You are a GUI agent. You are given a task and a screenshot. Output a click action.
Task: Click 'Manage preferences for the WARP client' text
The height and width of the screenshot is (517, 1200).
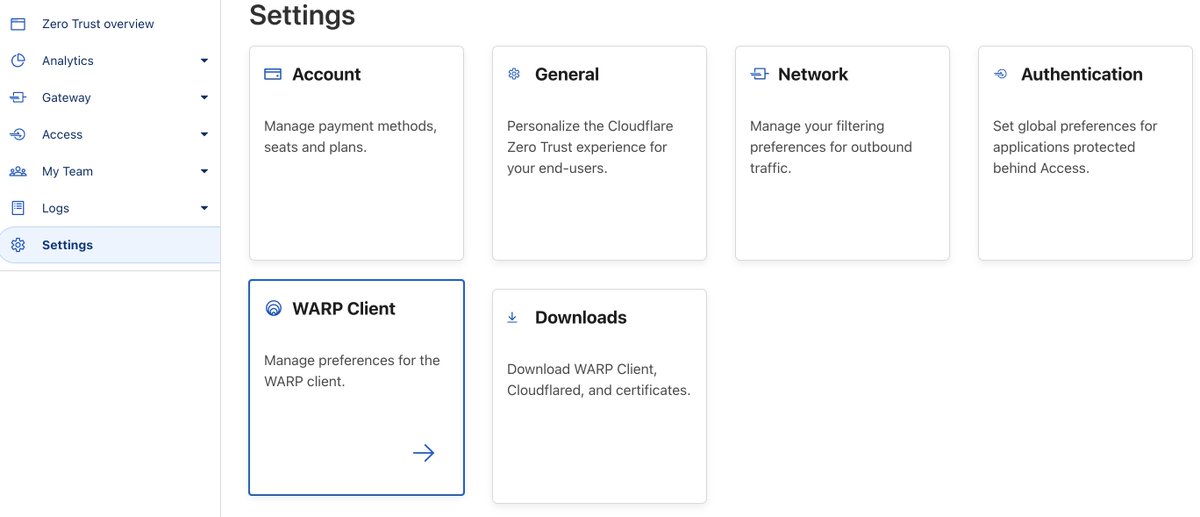(x=352, y=370)
